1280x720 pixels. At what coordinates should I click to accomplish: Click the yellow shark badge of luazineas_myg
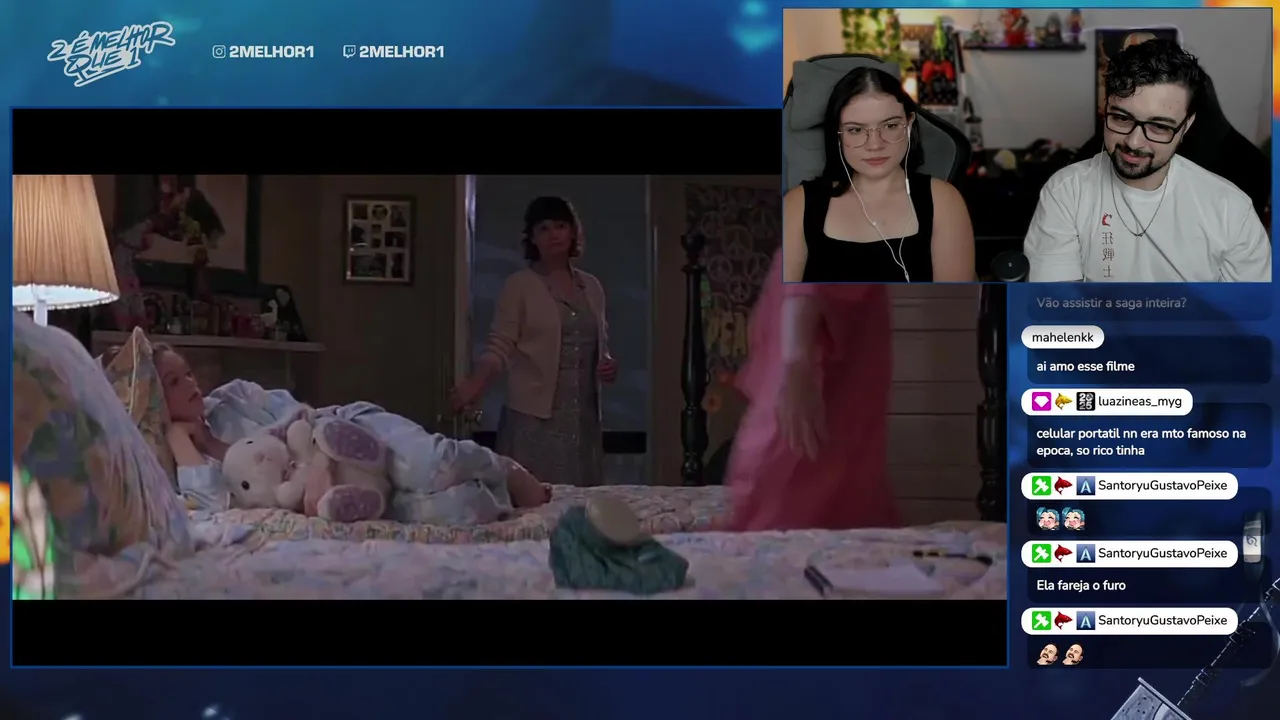tap(1063, 402)
